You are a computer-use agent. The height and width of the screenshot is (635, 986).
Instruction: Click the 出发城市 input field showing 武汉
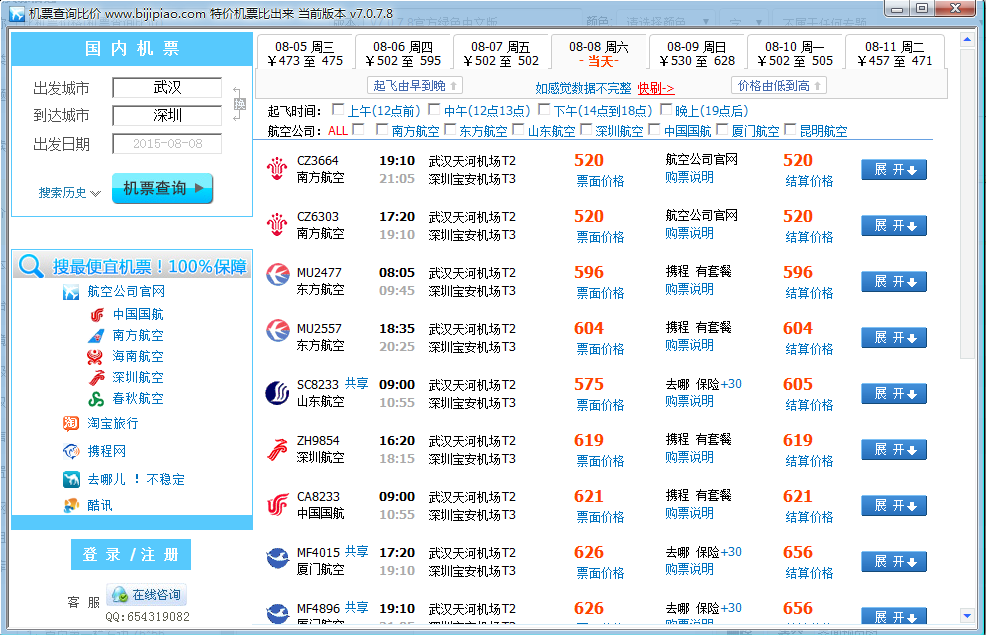[x=167, y=88]
